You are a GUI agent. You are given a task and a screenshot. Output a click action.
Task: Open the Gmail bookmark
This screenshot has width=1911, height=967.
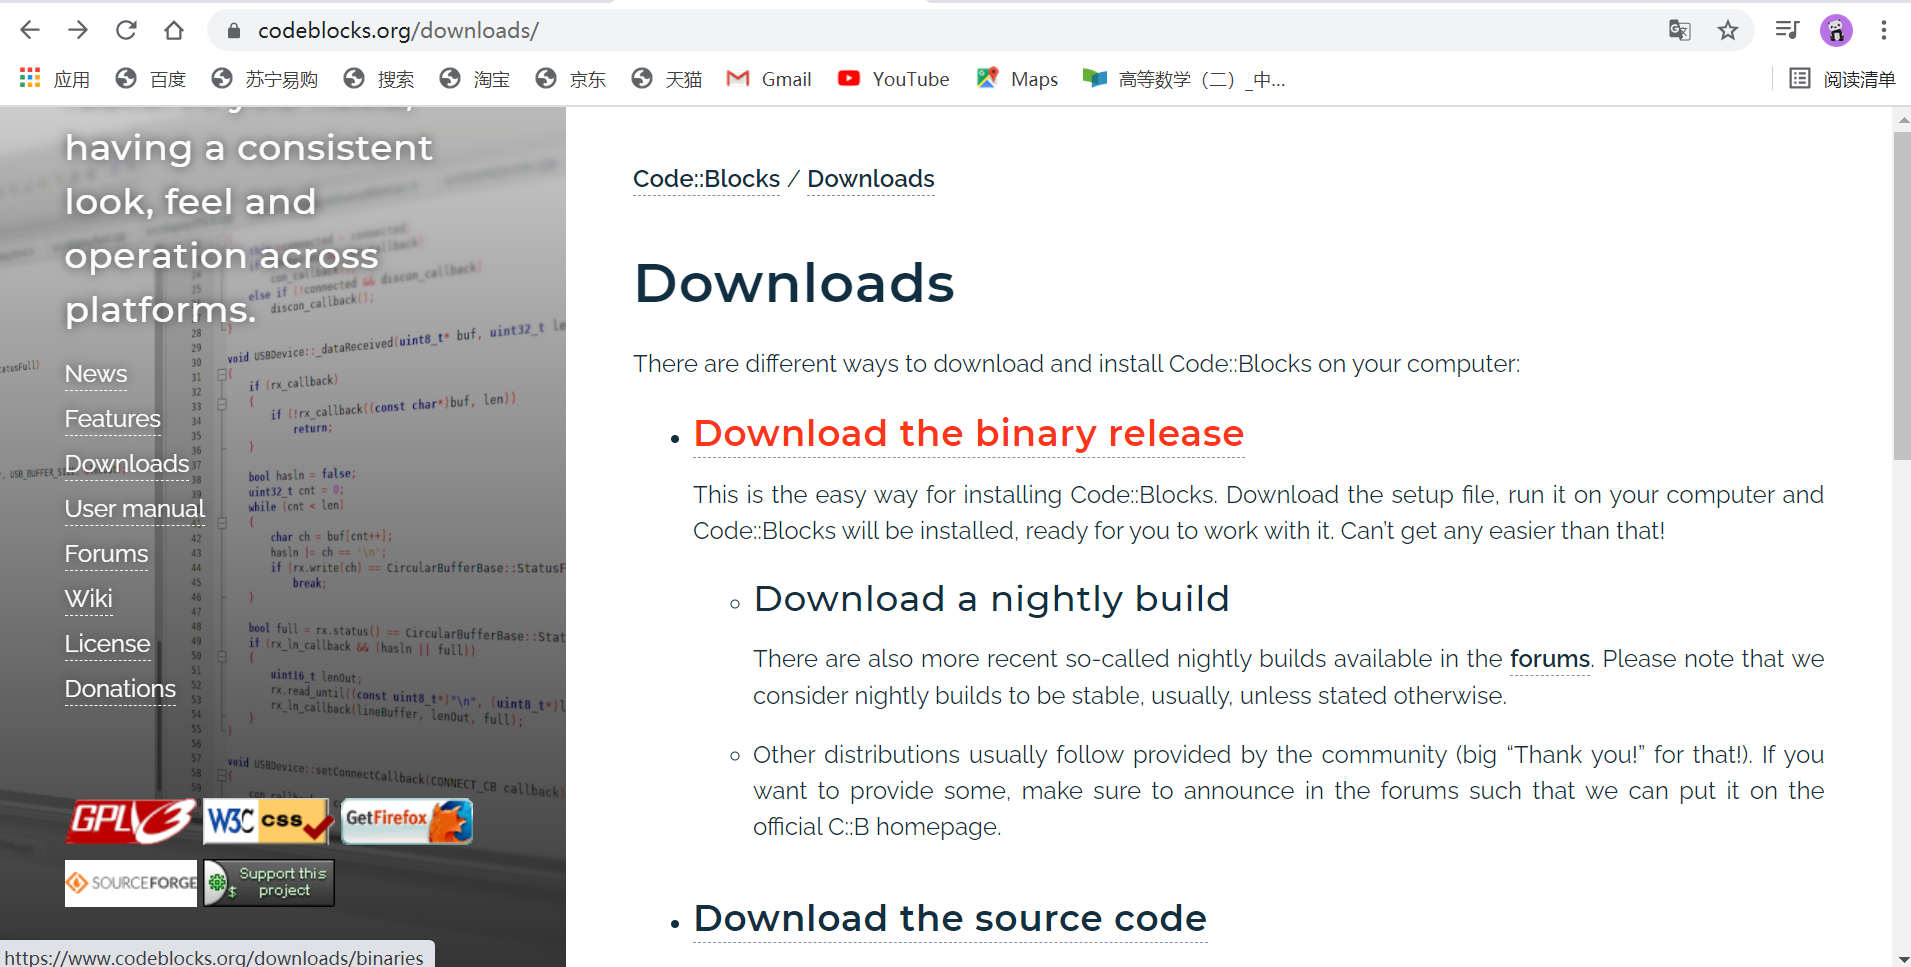[x=769, y=79]
